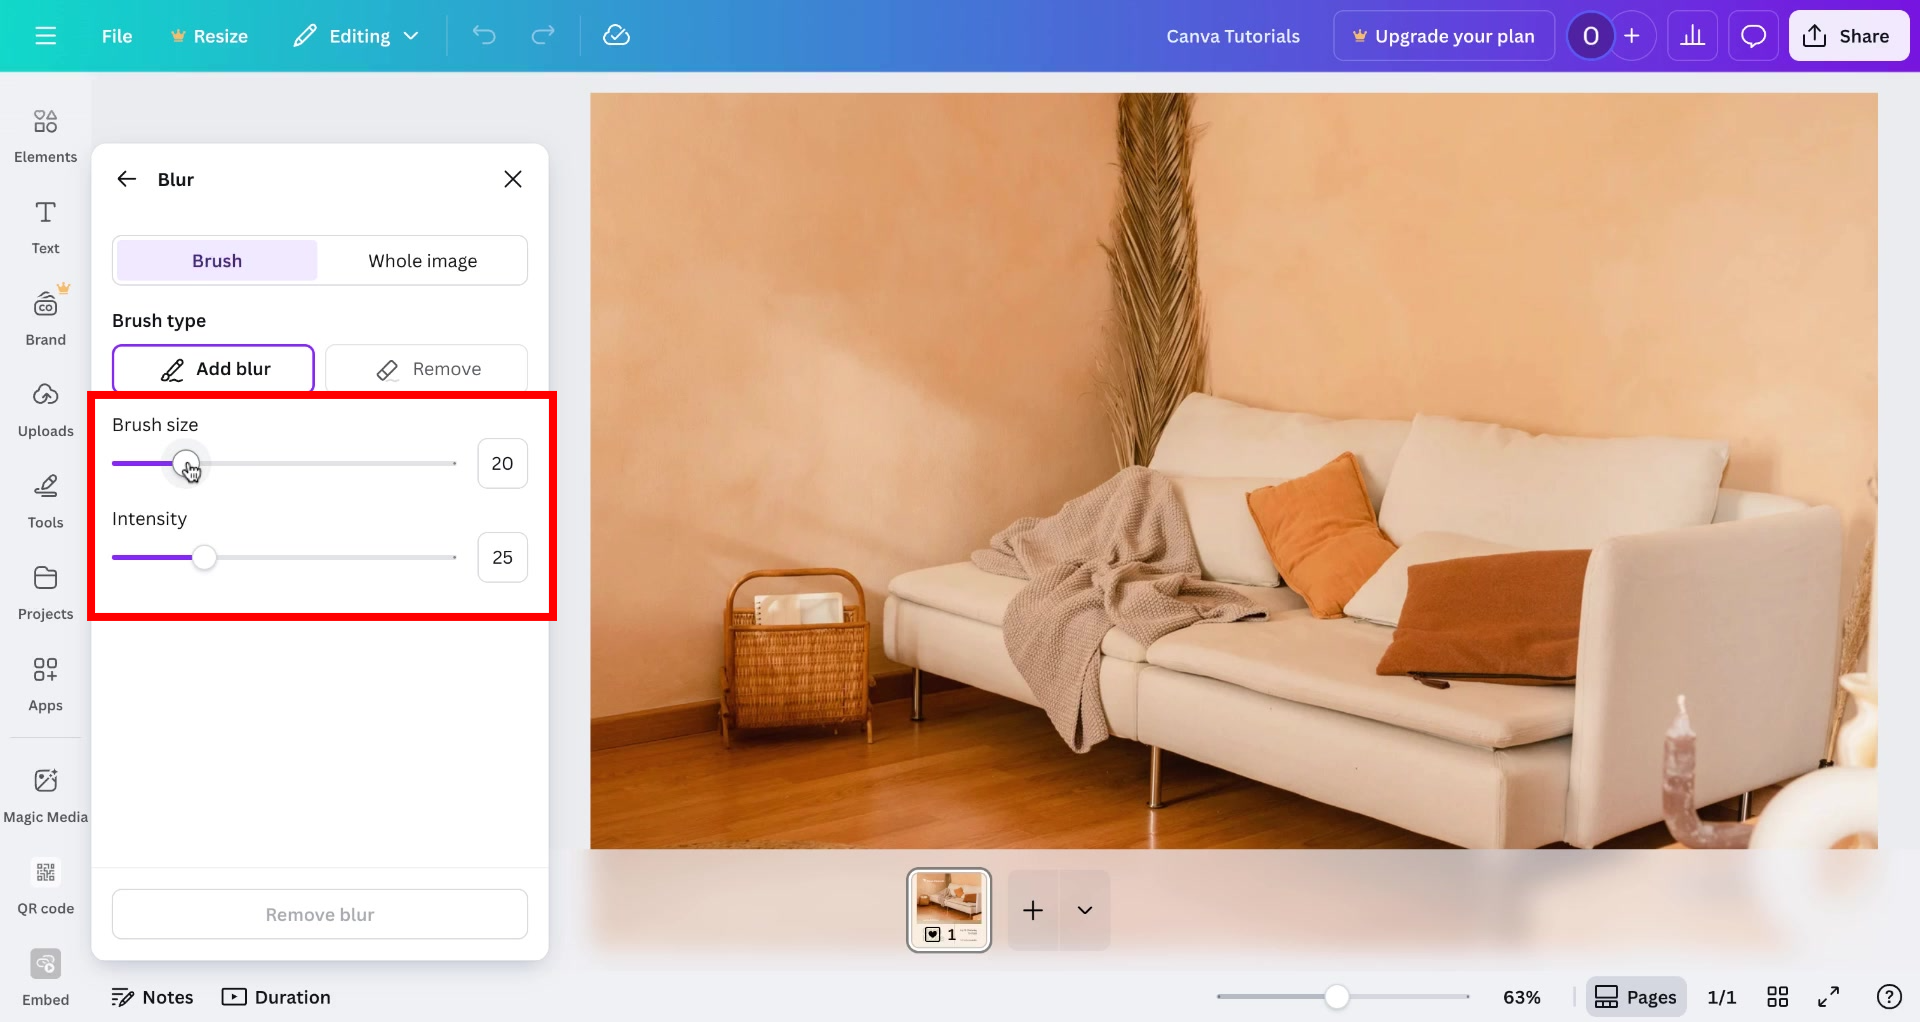Screen dimensions: 1920x1022
Task: Open Magic Media in the sidebar
Action: [45, 793]
